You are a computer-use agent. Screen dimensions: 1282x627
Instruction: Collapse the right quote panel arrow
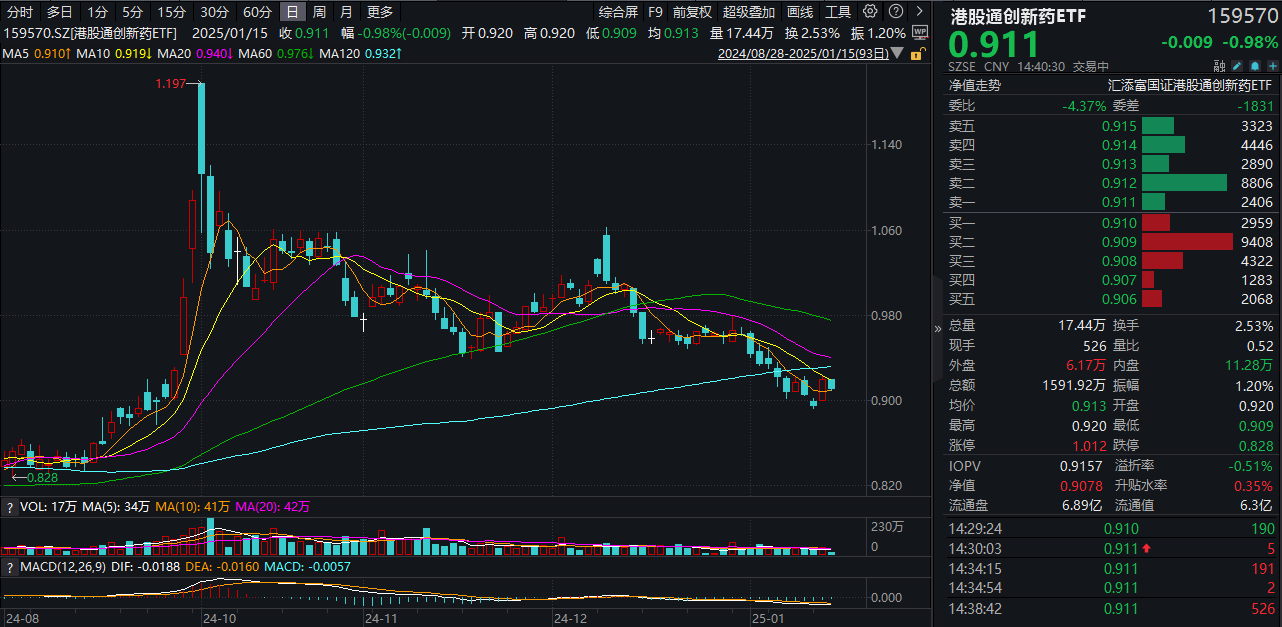(x=937, y=327)
